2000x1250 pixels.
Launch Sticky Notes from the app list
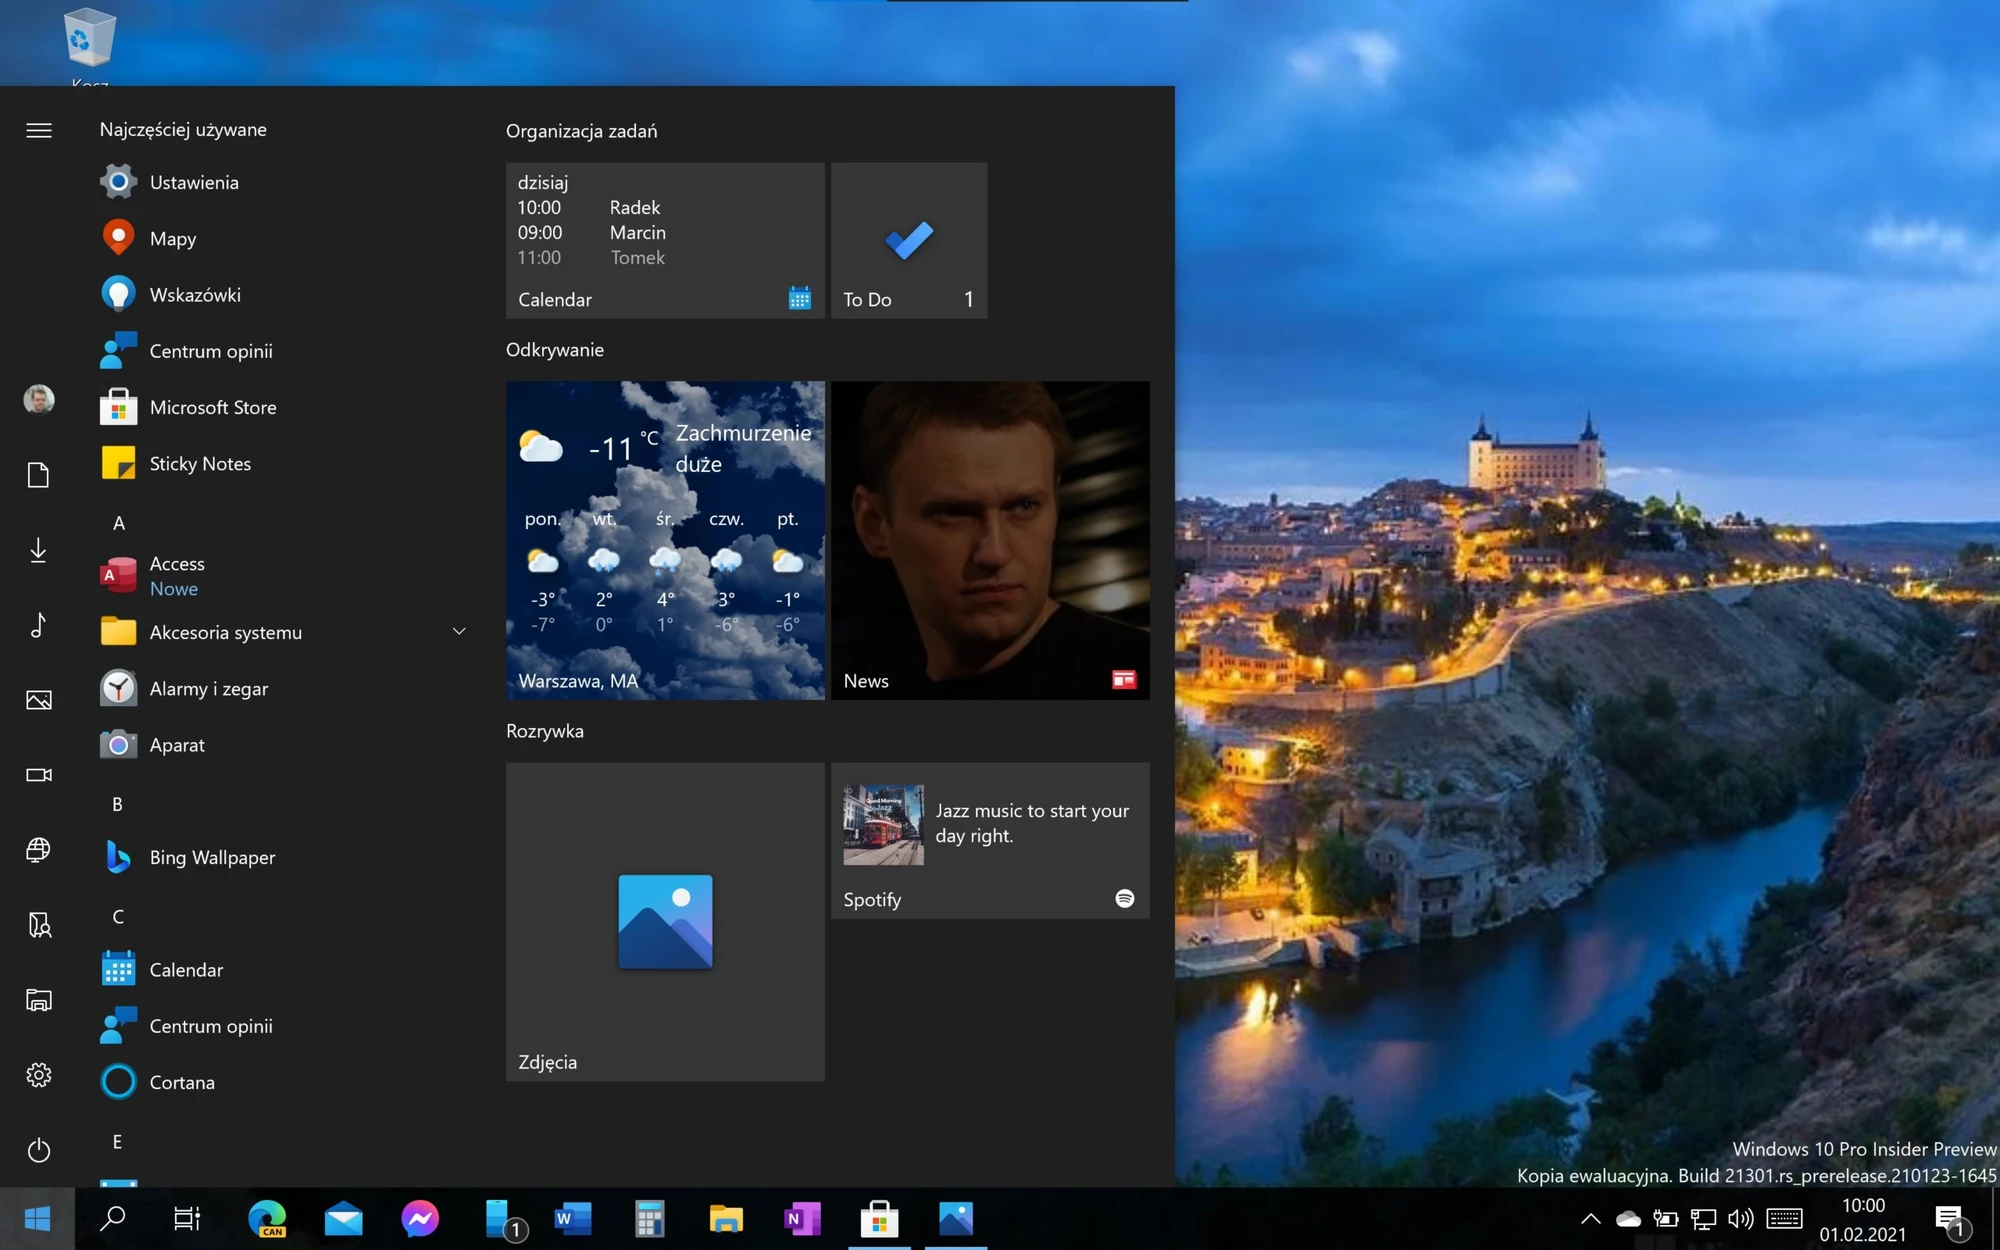(x=199, y=463)
